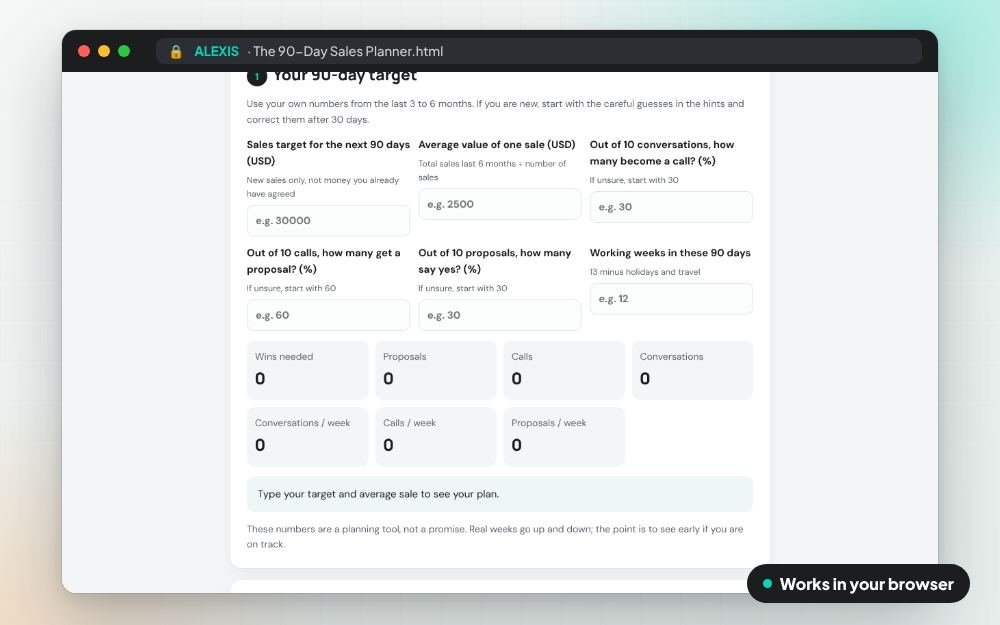
Task: Click the red close window dot
Action: coord(84,51)
